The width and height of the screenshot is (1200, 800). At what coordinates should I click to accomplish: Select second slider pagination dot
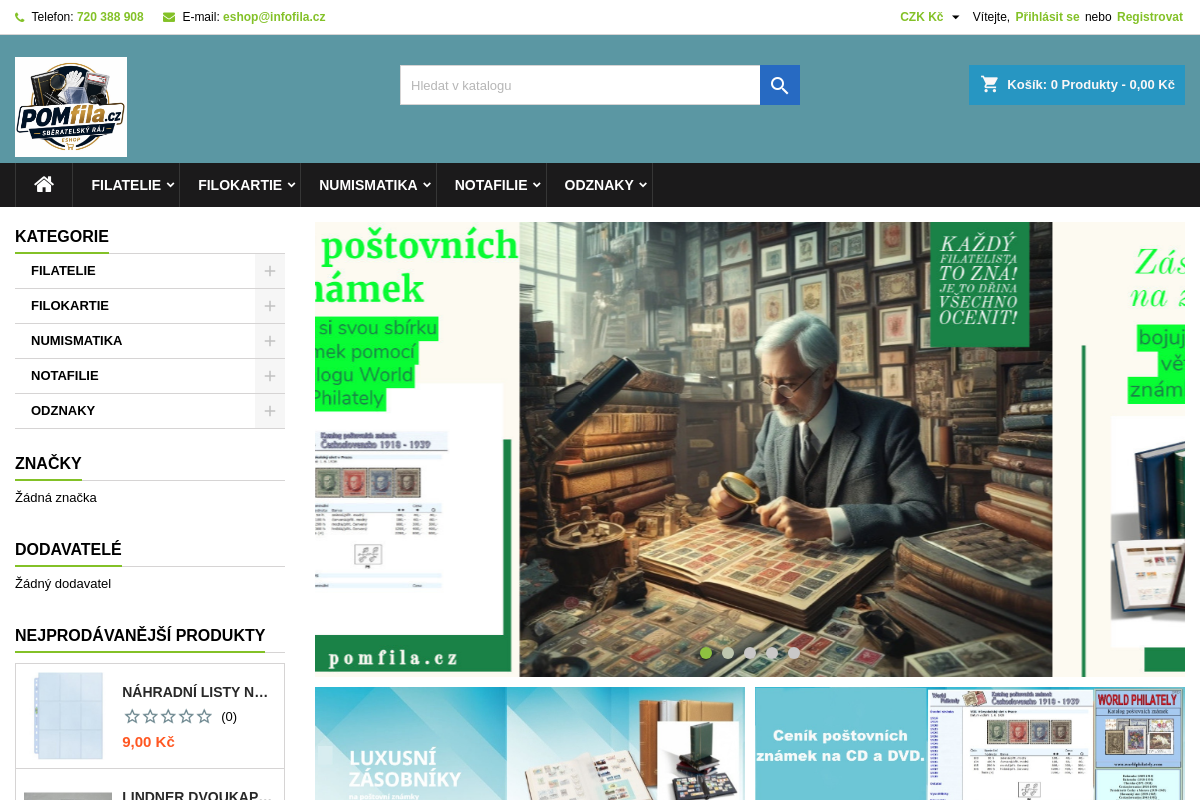click(728, 653)
